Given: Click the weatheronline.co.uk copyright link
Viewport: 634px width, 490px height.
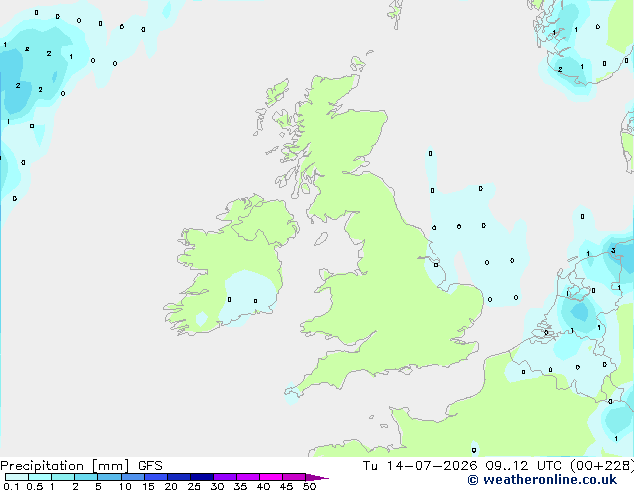Looking at the screenshot, I should pyautogui.click(x=542, y=480).
